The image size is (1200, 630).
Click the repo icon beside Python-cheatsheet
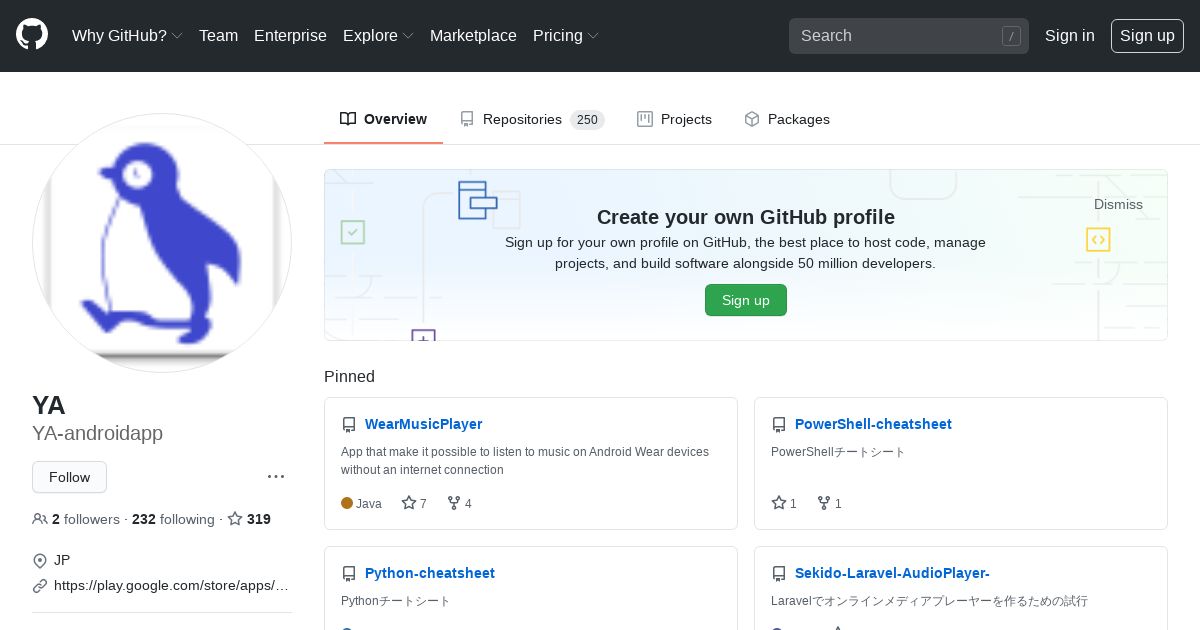click(349, 574)
